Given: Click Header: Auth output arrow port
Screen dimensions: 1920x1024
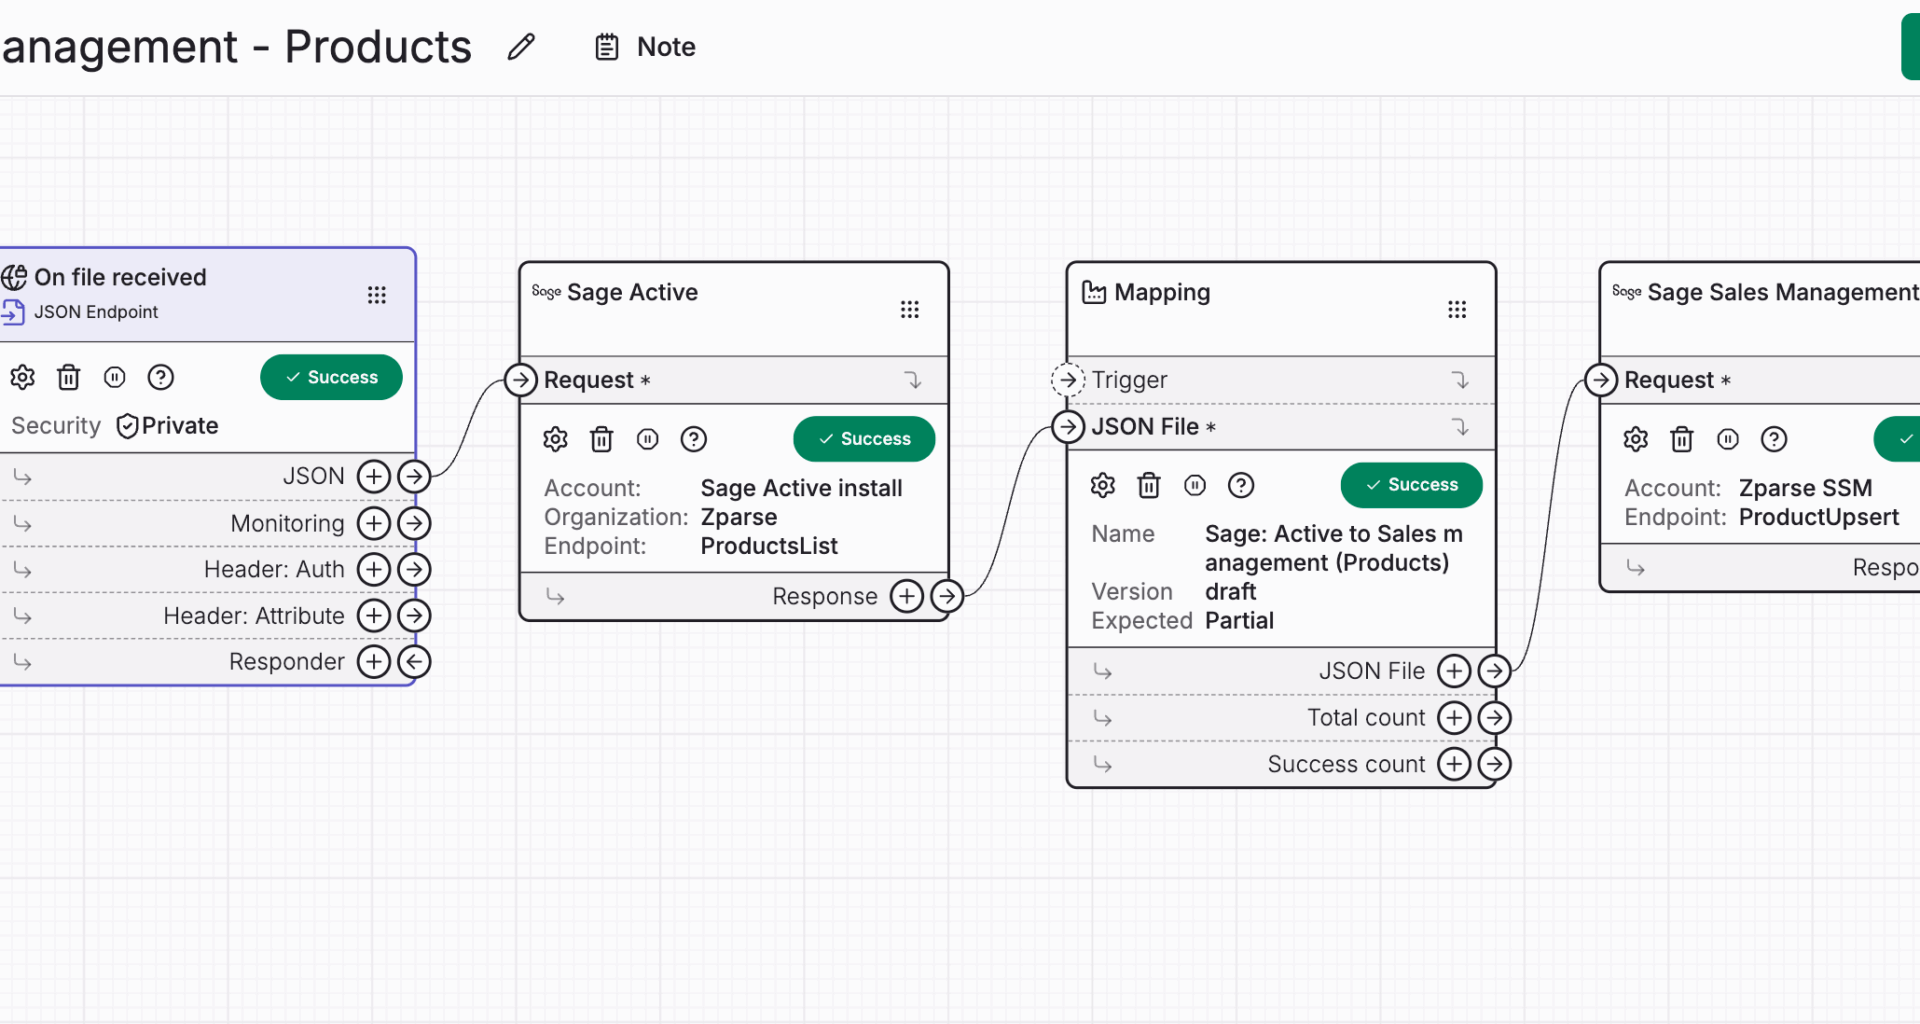Looking at the screenshot, I should (414, 569).
